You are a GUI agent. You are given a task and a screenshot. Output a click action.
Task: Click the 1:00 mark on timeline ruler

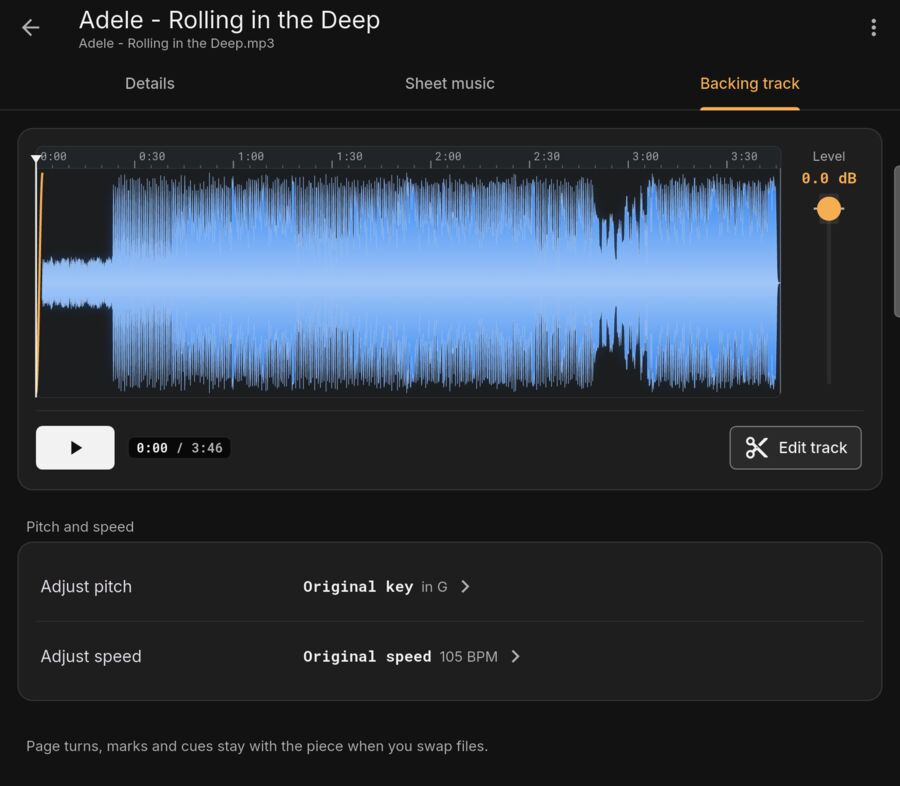[x=251, y=156]
